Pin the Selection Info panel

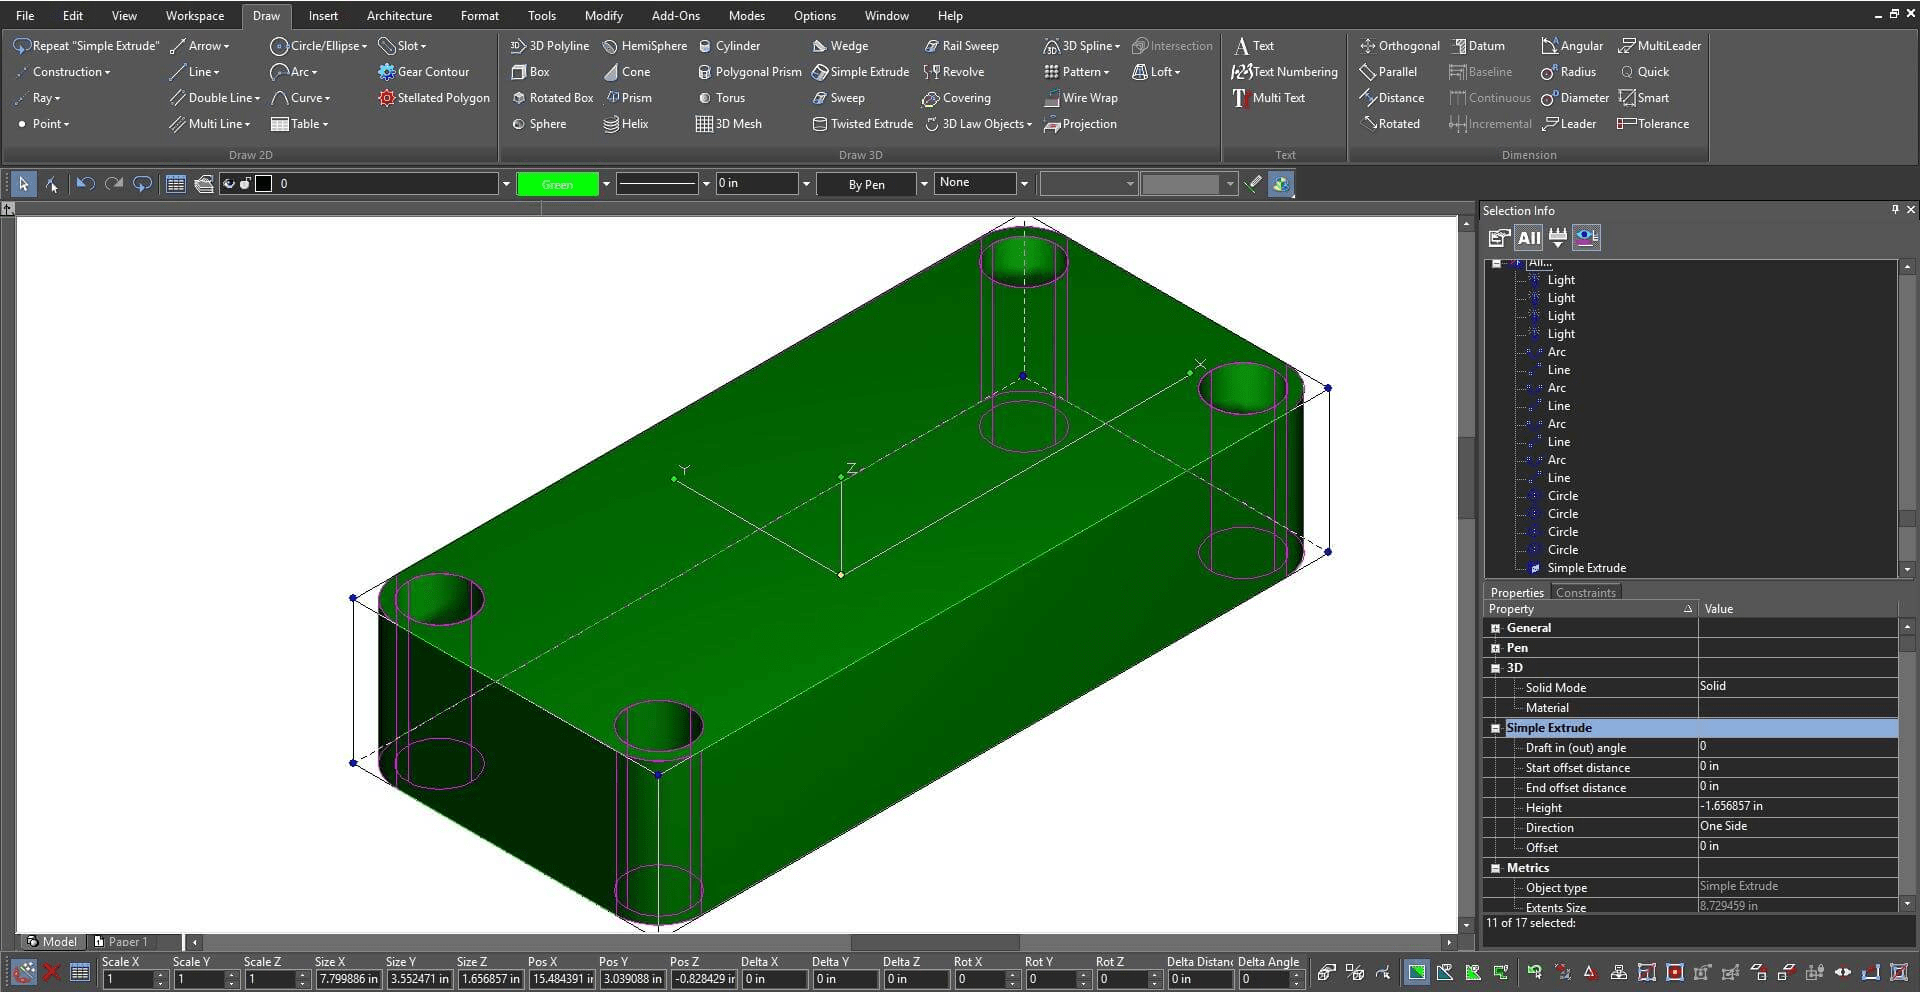(x=1894, y=210)
